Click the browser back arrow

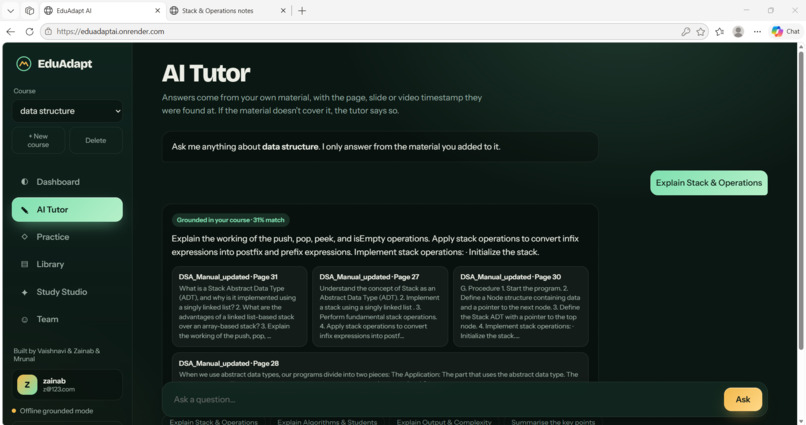click(10, 31)
